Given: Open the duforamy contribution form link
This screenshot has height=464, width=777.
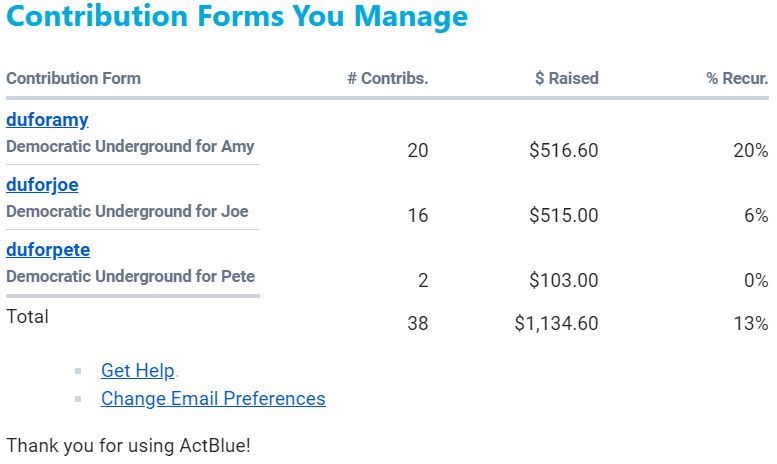Looking at the screenshot, I should click(47, 120).
